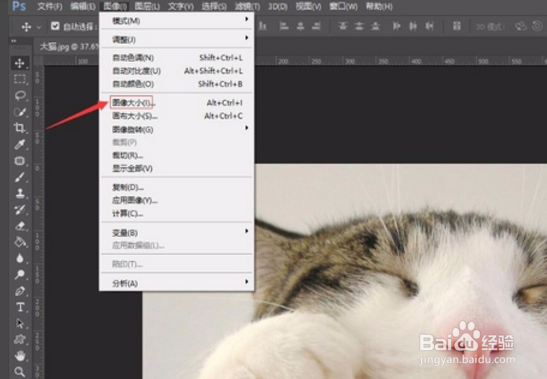Choose 裁切(R) menu item
Image resolution: width=547 pixels, height=379 pixels.
177,155
